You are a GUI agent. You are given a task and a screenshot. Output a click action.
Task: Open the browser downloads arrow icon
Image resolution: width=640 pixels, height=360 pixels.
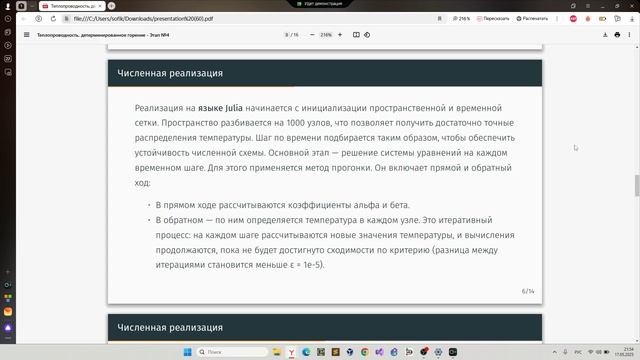click(632, 19)
